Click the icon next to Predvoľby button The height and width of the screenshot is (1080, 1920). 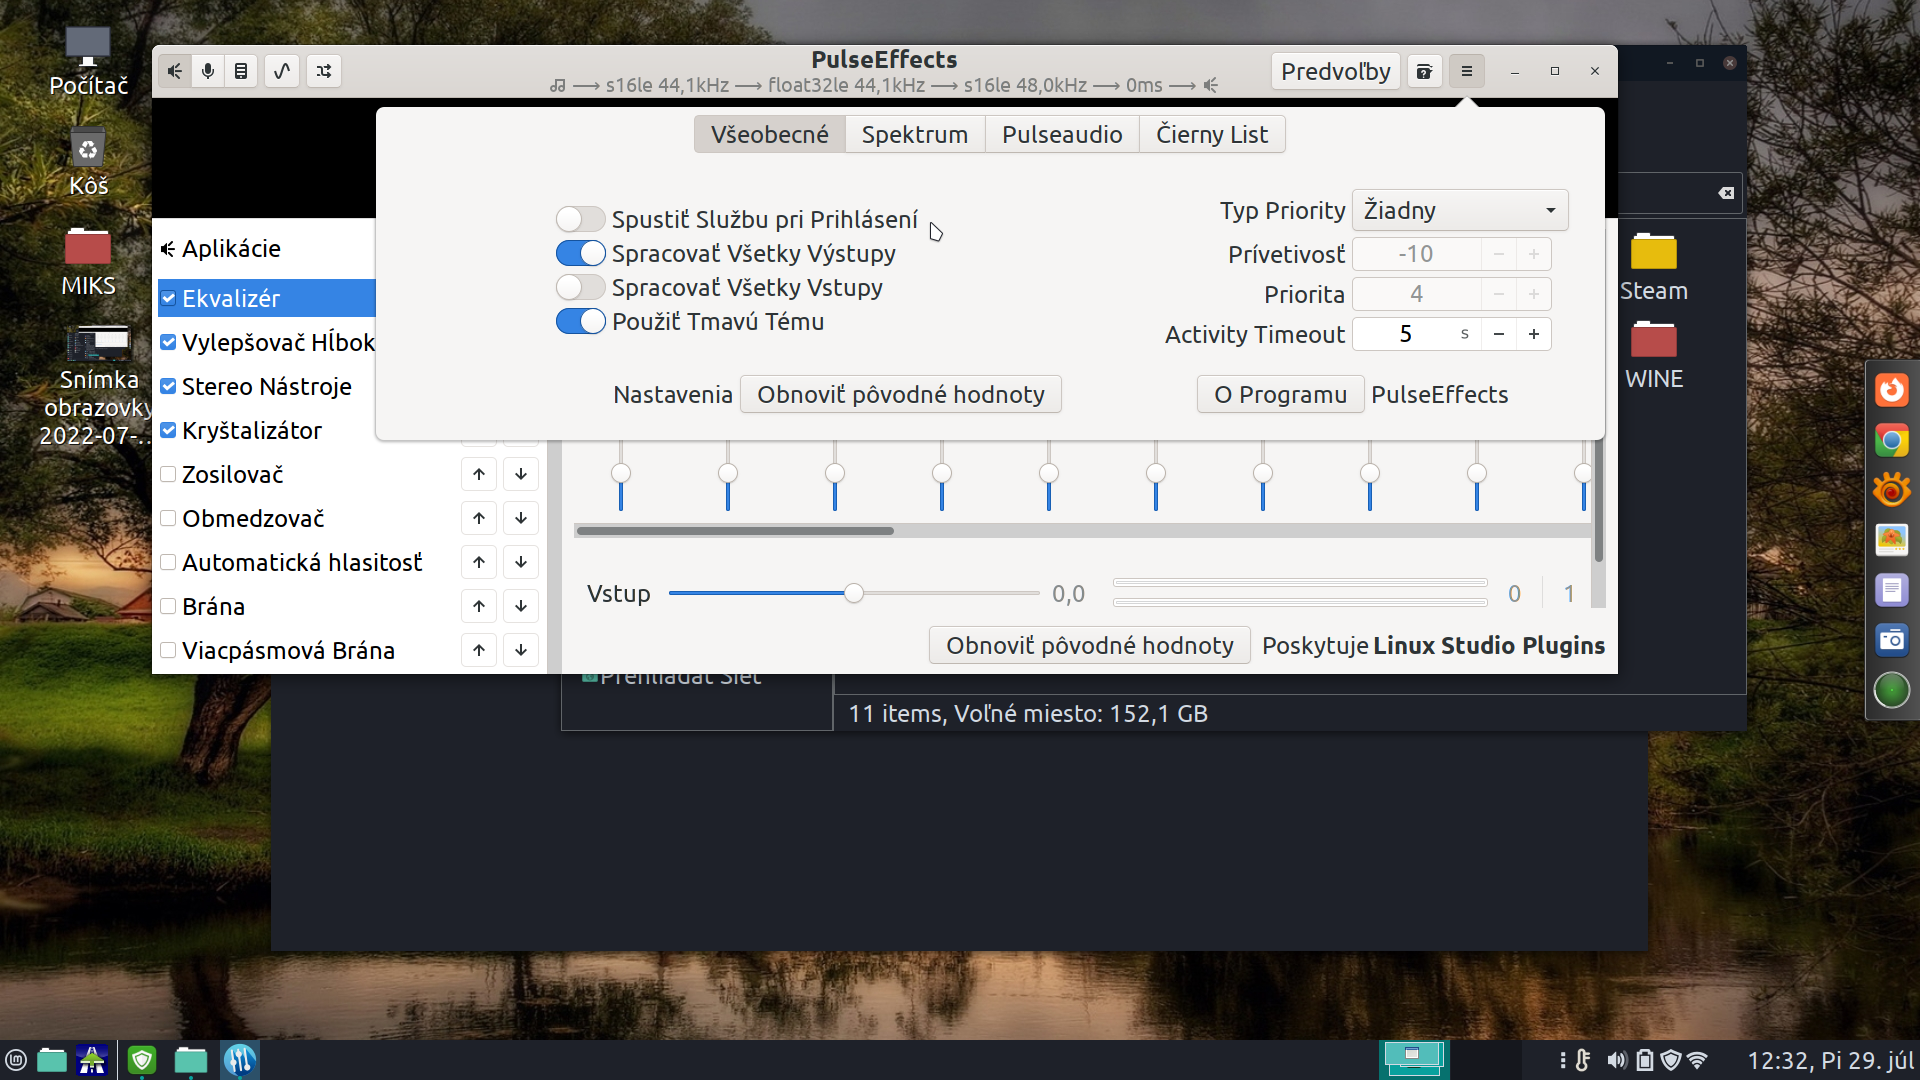point(1424,71)
